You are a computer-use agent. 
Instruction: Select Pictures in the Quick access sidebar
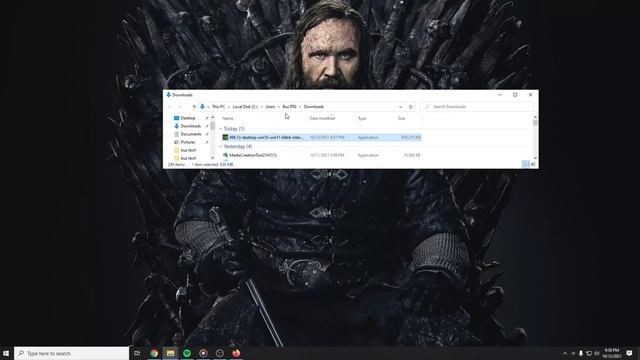tap(188, 142)
